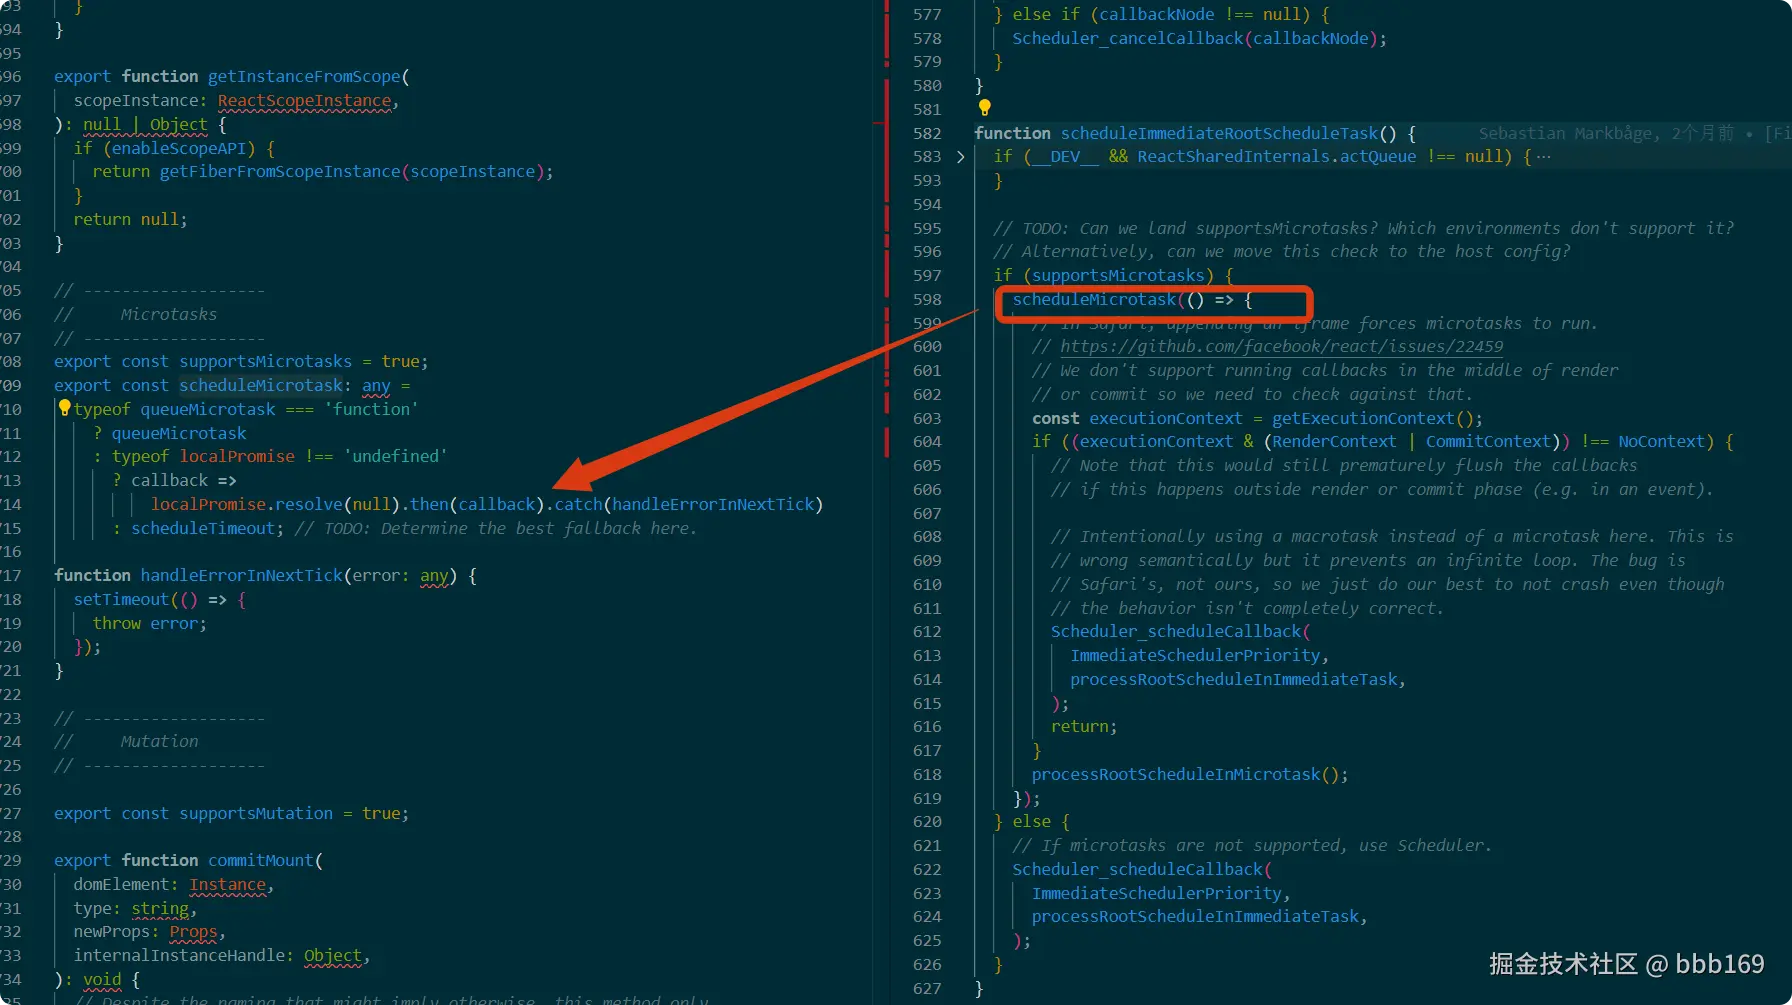Click line number 620 in the right gutter
Screen dimensions: 1792x1005
pyautogui.click(x=927, y=822)
